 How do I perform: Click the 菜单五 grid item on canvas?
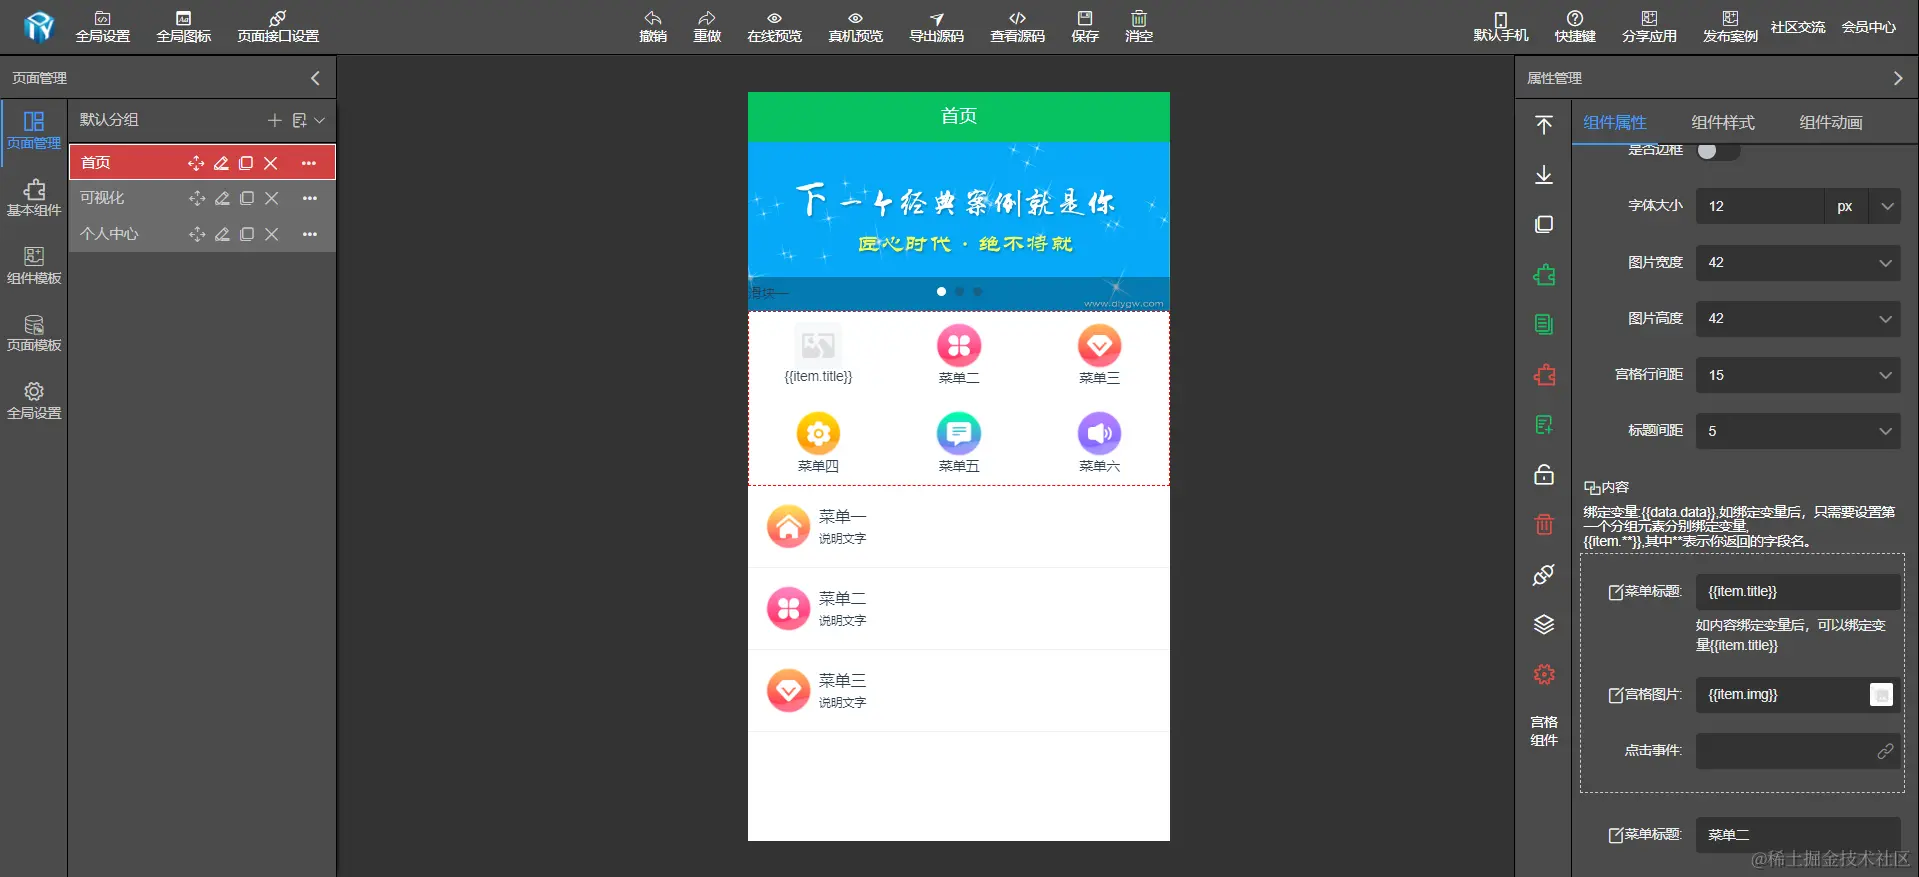(x=958, y=442)
